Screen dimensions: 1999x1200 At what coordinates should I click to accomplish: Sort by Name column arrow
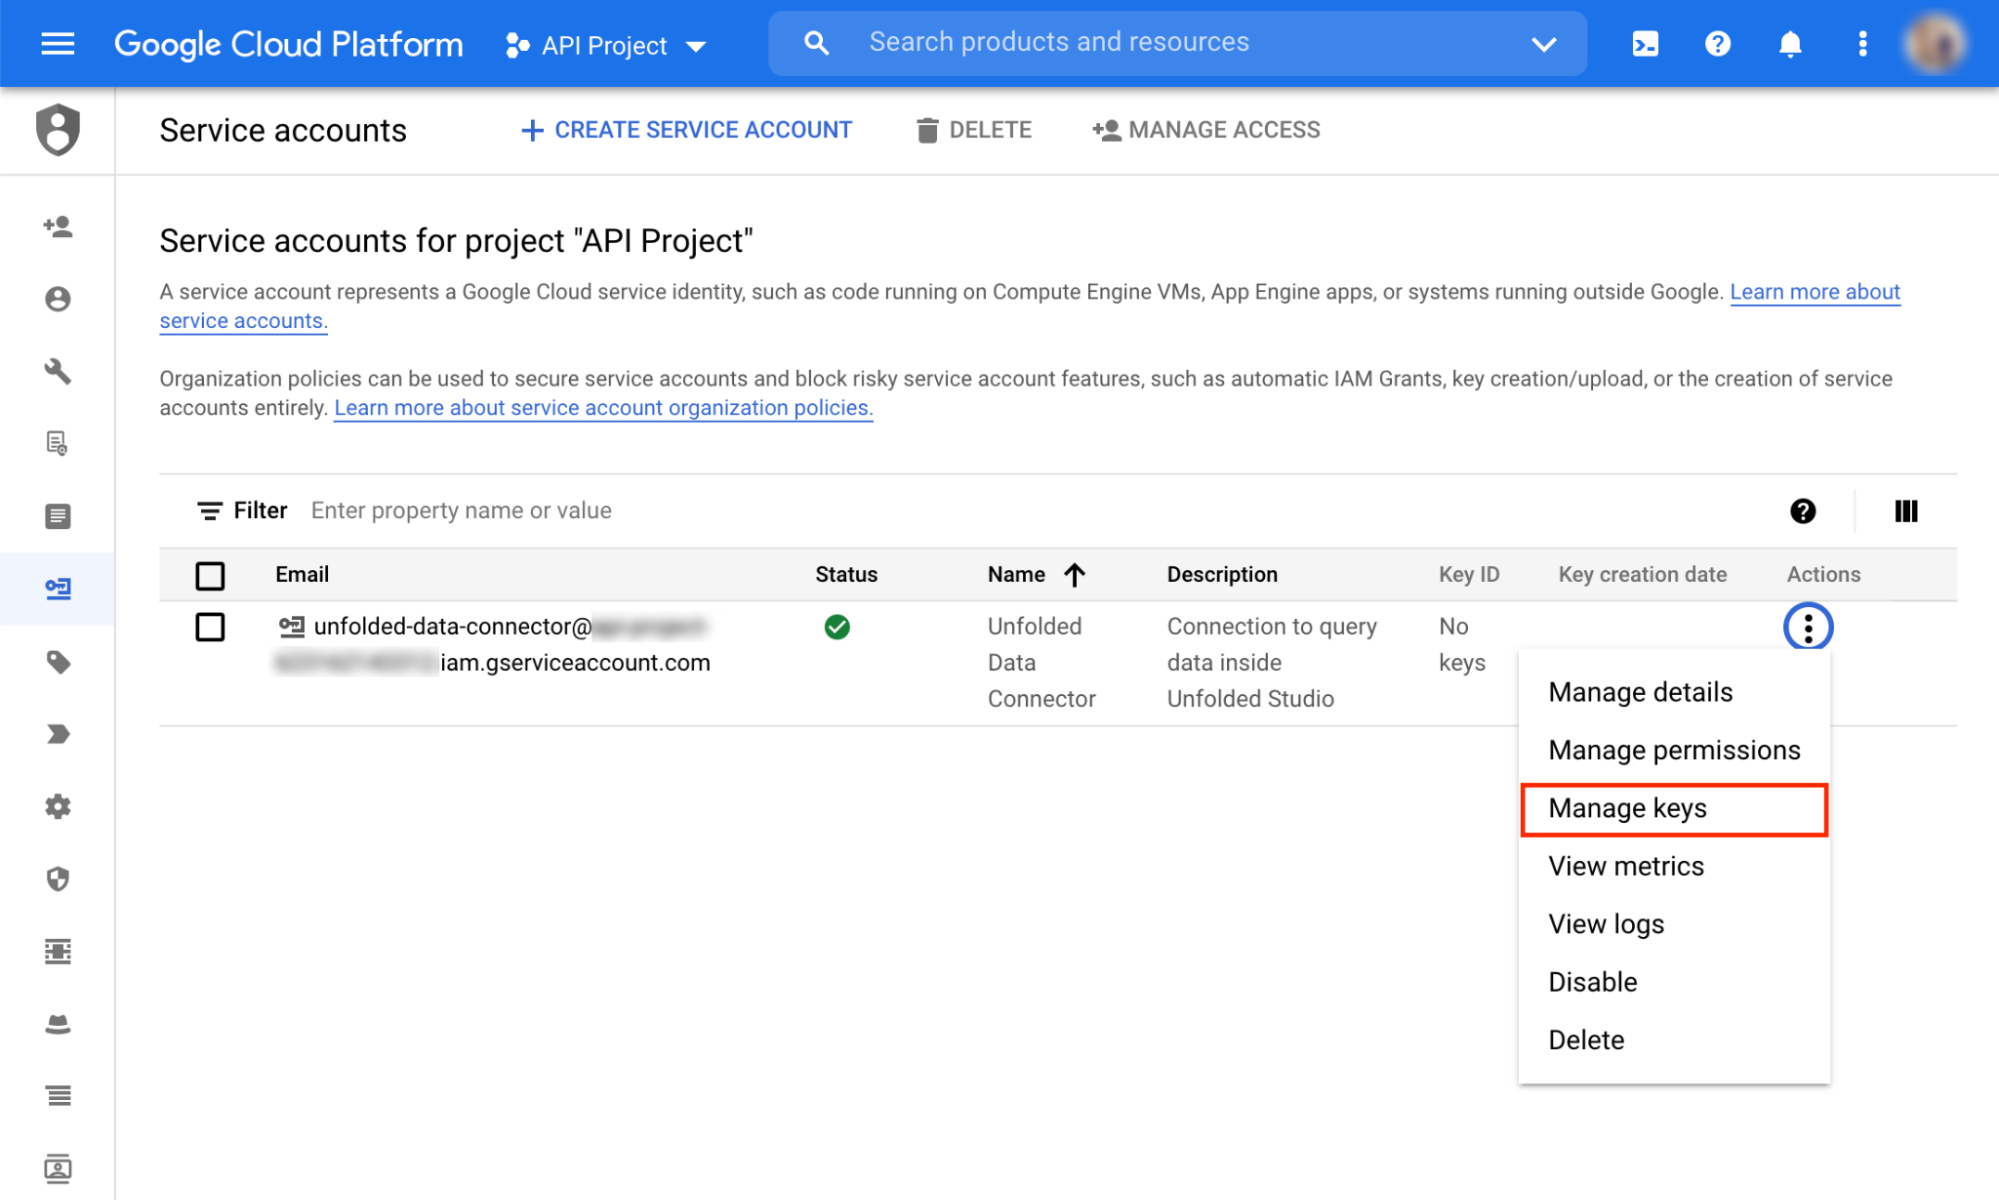1074,575
